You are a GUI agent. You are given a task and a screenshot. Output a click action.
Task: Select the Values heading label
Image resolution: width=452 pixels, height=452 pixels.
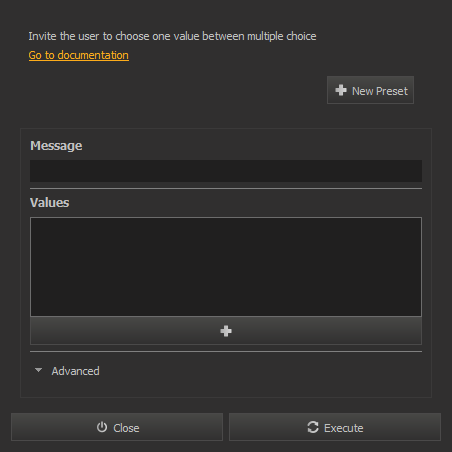click(50, 203)
